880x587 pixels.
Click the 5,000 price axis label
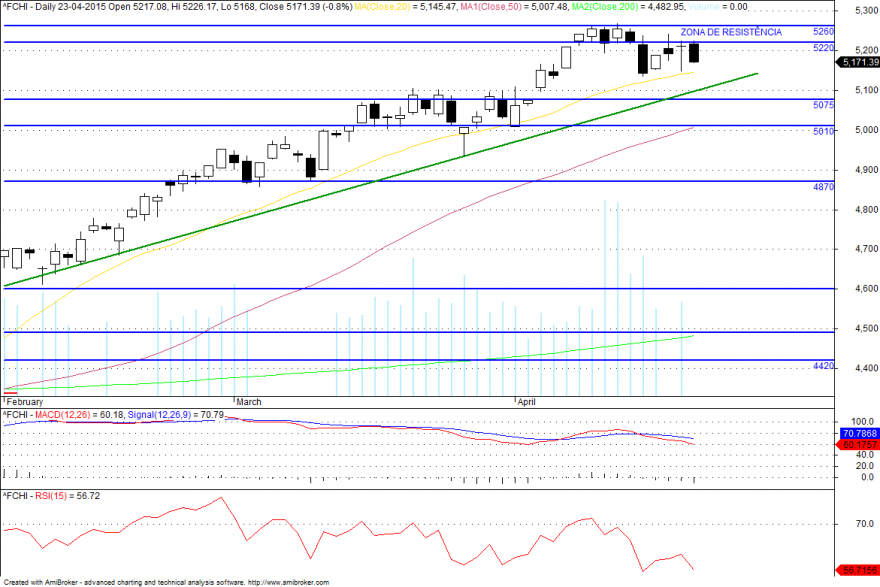point(867,130)
